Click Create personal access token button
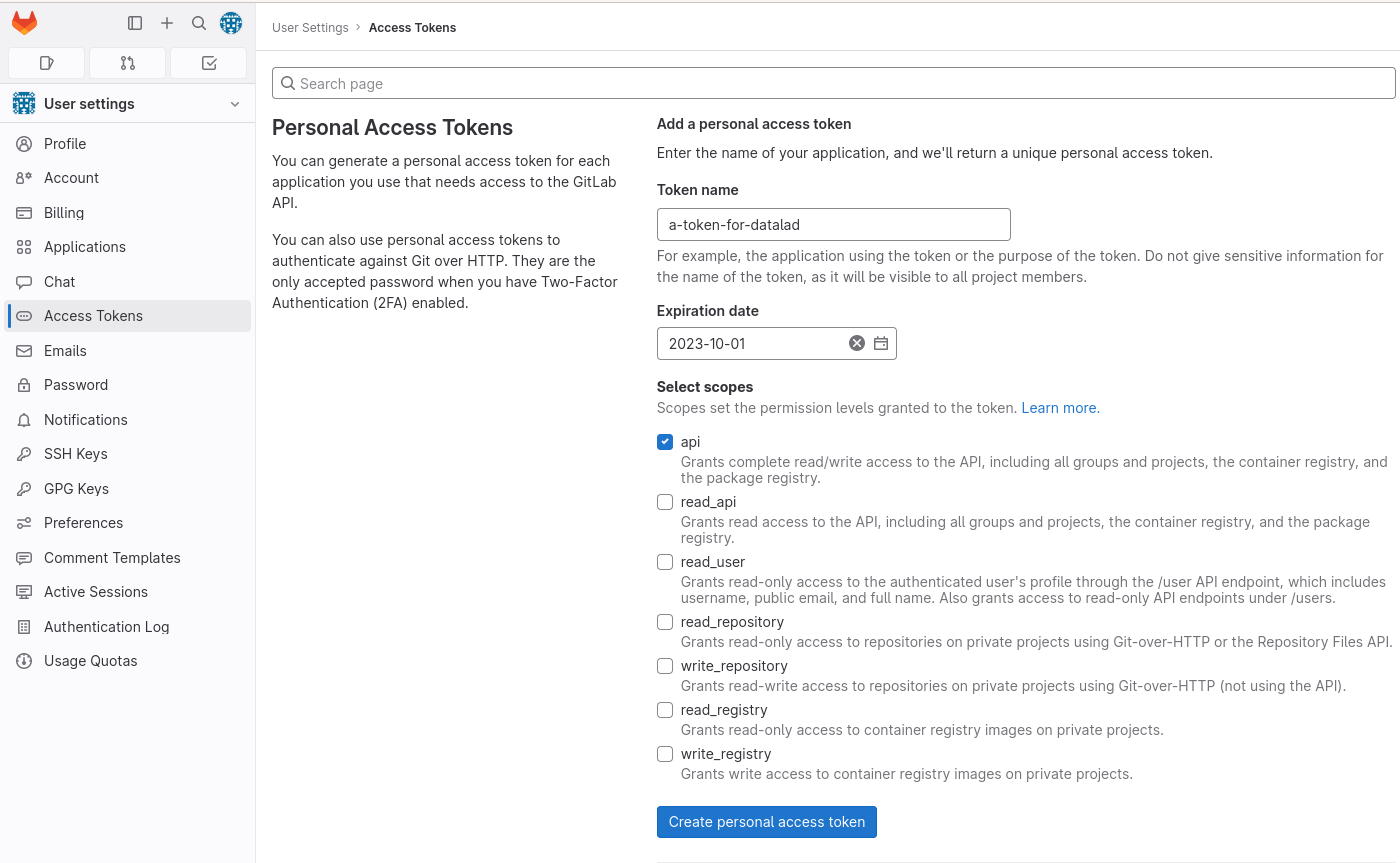This screenshot has height=863, width=1400. [x=766, y=822]
